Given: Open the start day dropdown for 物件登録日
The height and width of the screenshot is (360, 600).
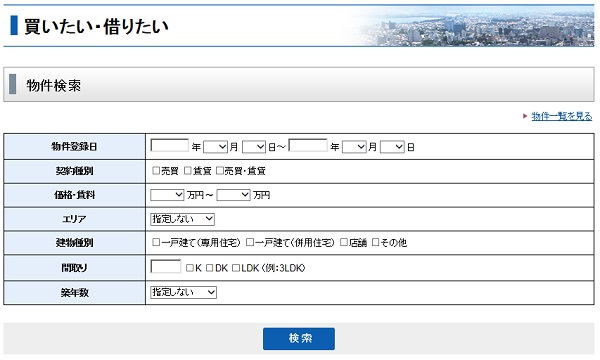Looking at the screenshot, I should pyautogui.click(x=254, y=147).
